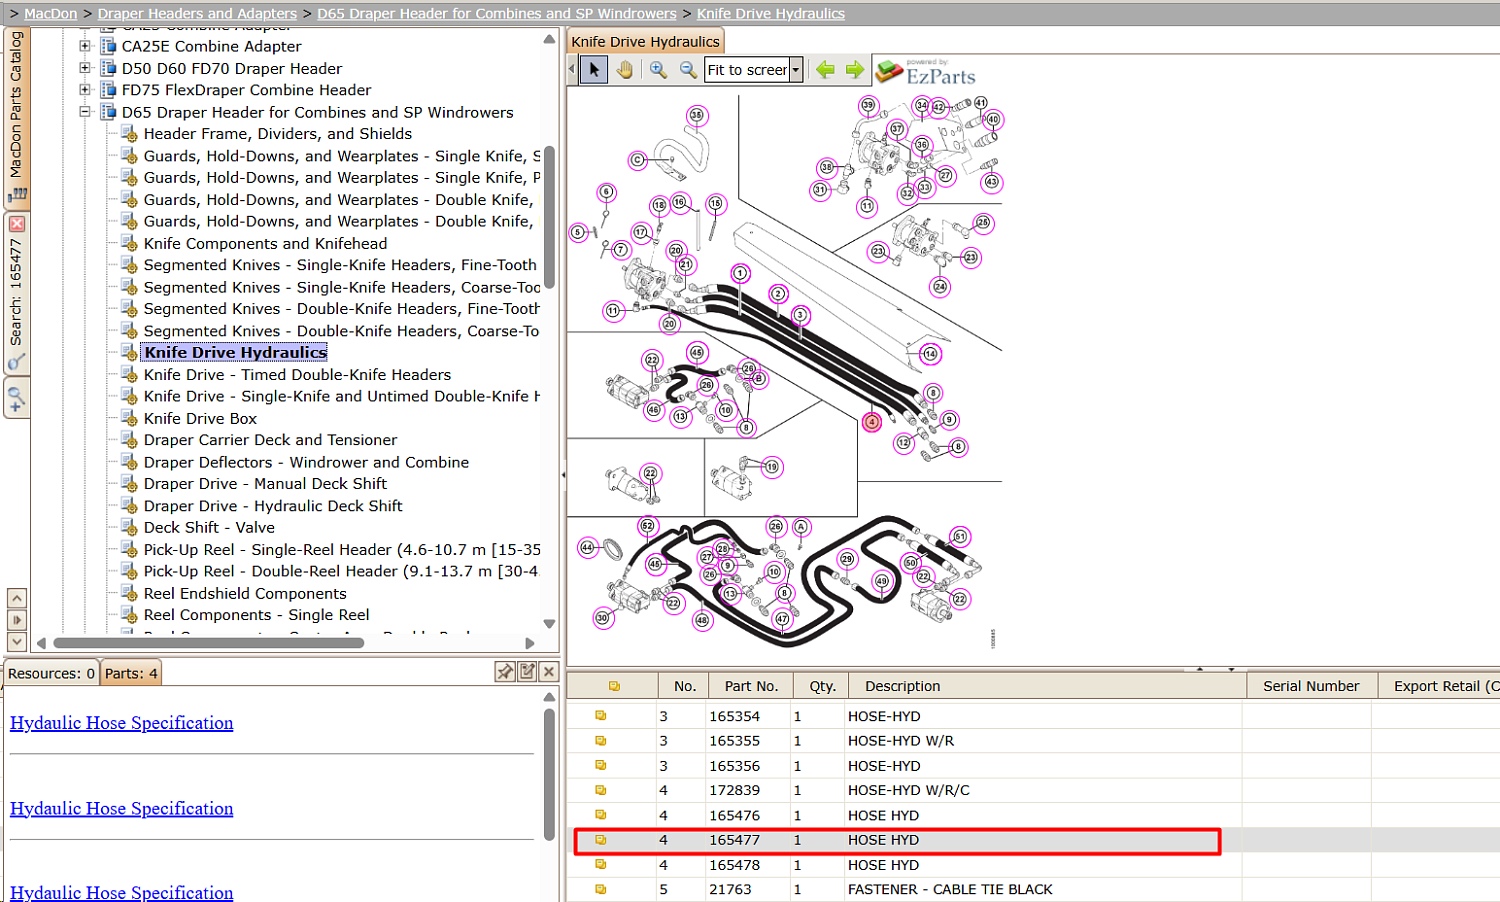Sort by the Description column header
Image resolution: width=1500 pixels, height=902 pixels.
click(1047, 686)
